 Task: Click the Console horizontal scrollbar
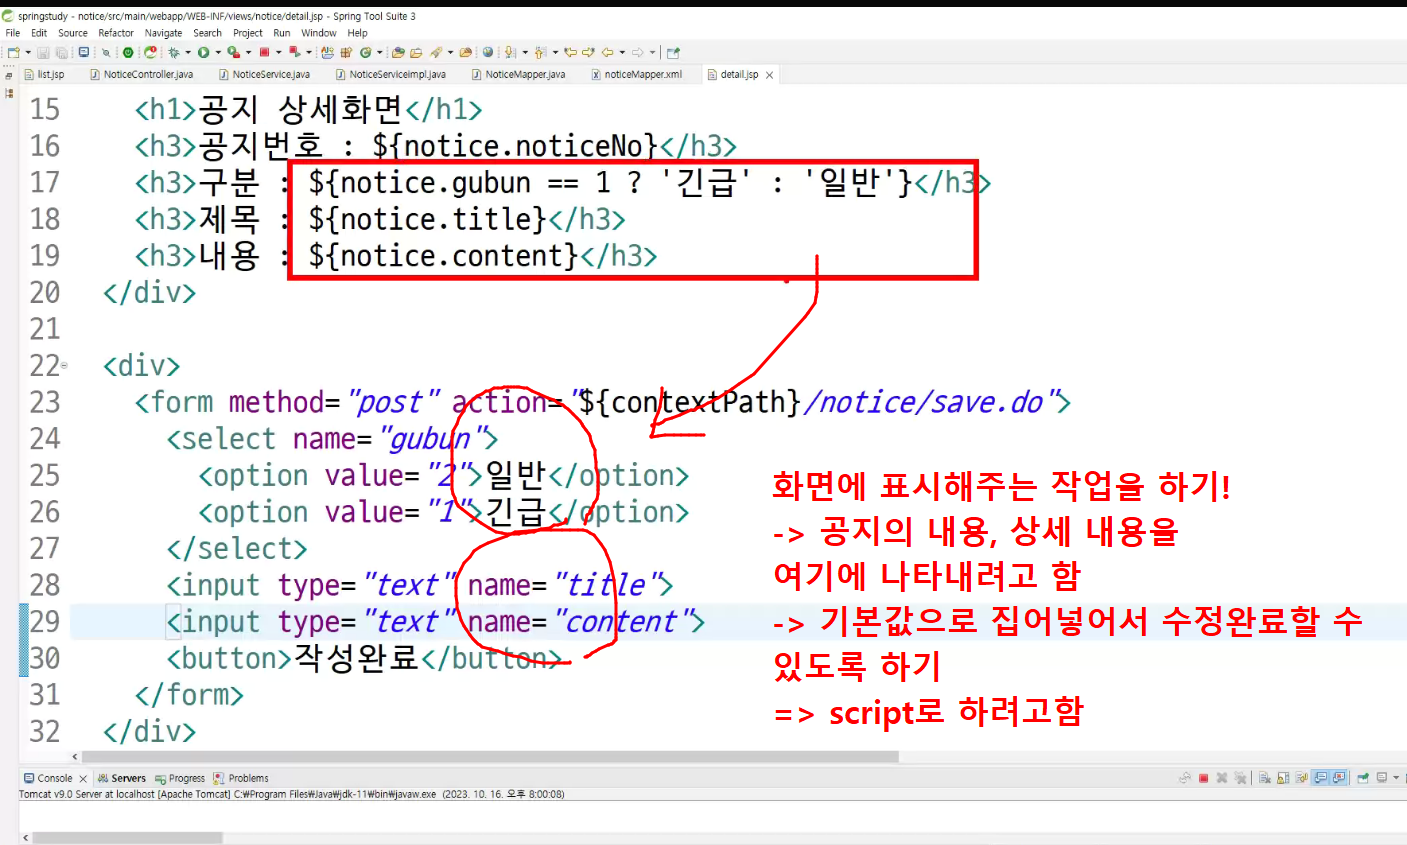(127, 837)
